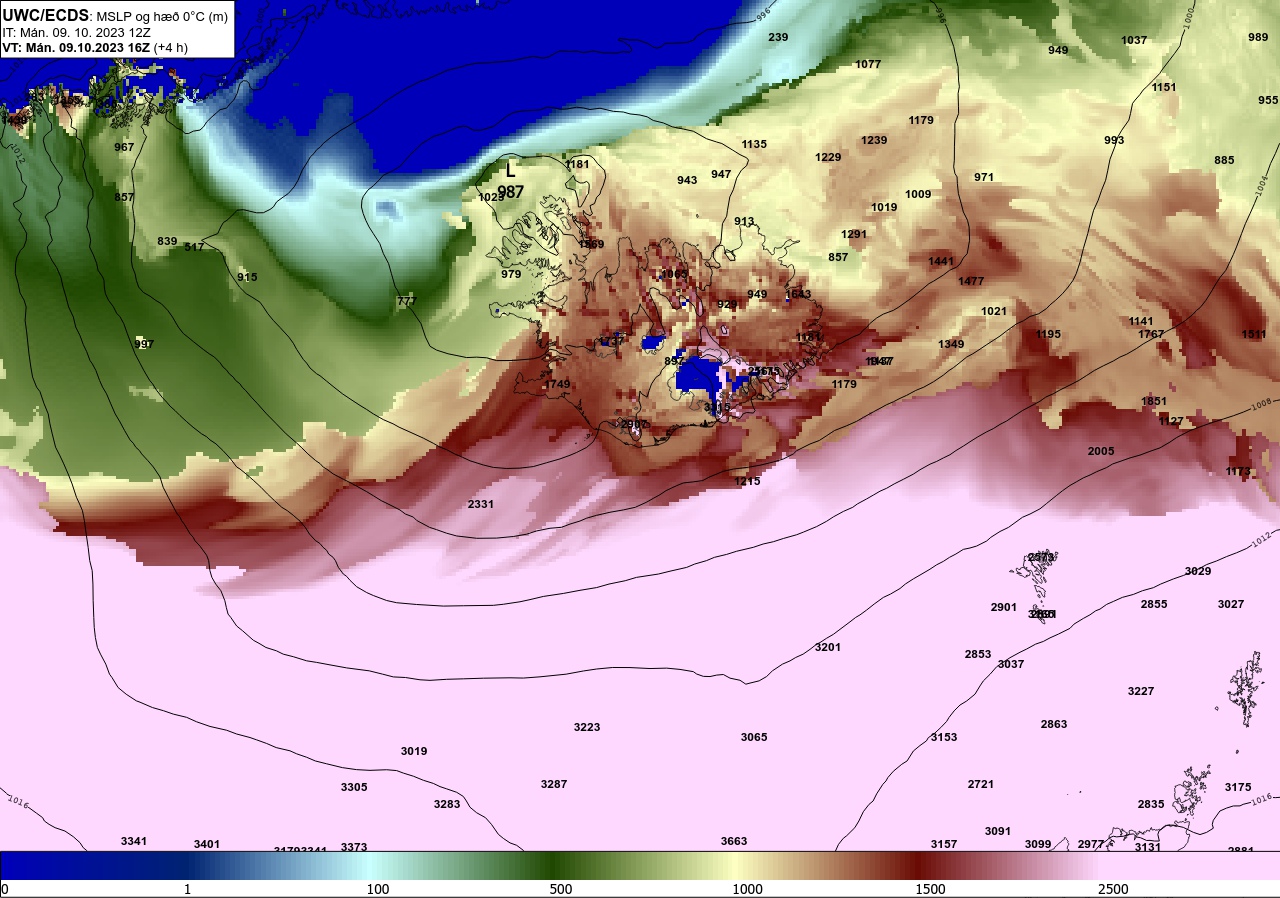Click the '100' mark on the colour scale
1280x898 pixels.
(x=378, y=889)
